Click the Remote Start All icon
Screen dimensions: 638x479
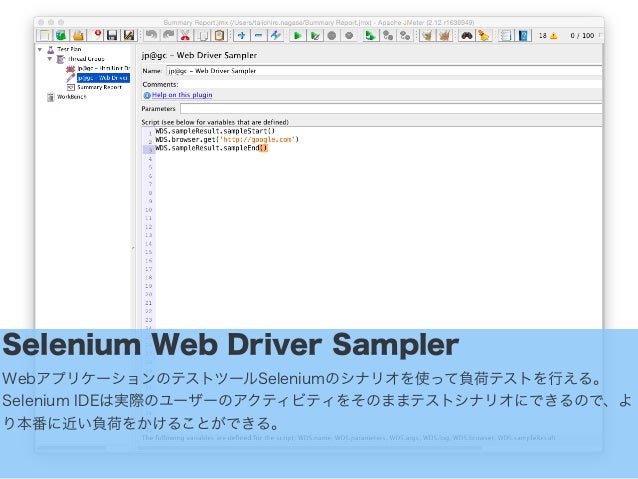click(x=371, y=36)
